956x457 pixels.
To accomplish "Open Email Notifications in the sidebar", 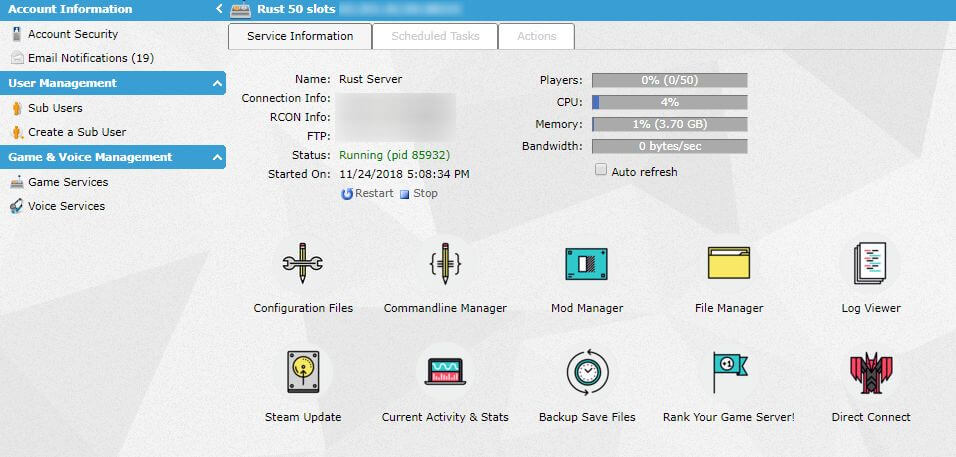I will tap(90, 58).
